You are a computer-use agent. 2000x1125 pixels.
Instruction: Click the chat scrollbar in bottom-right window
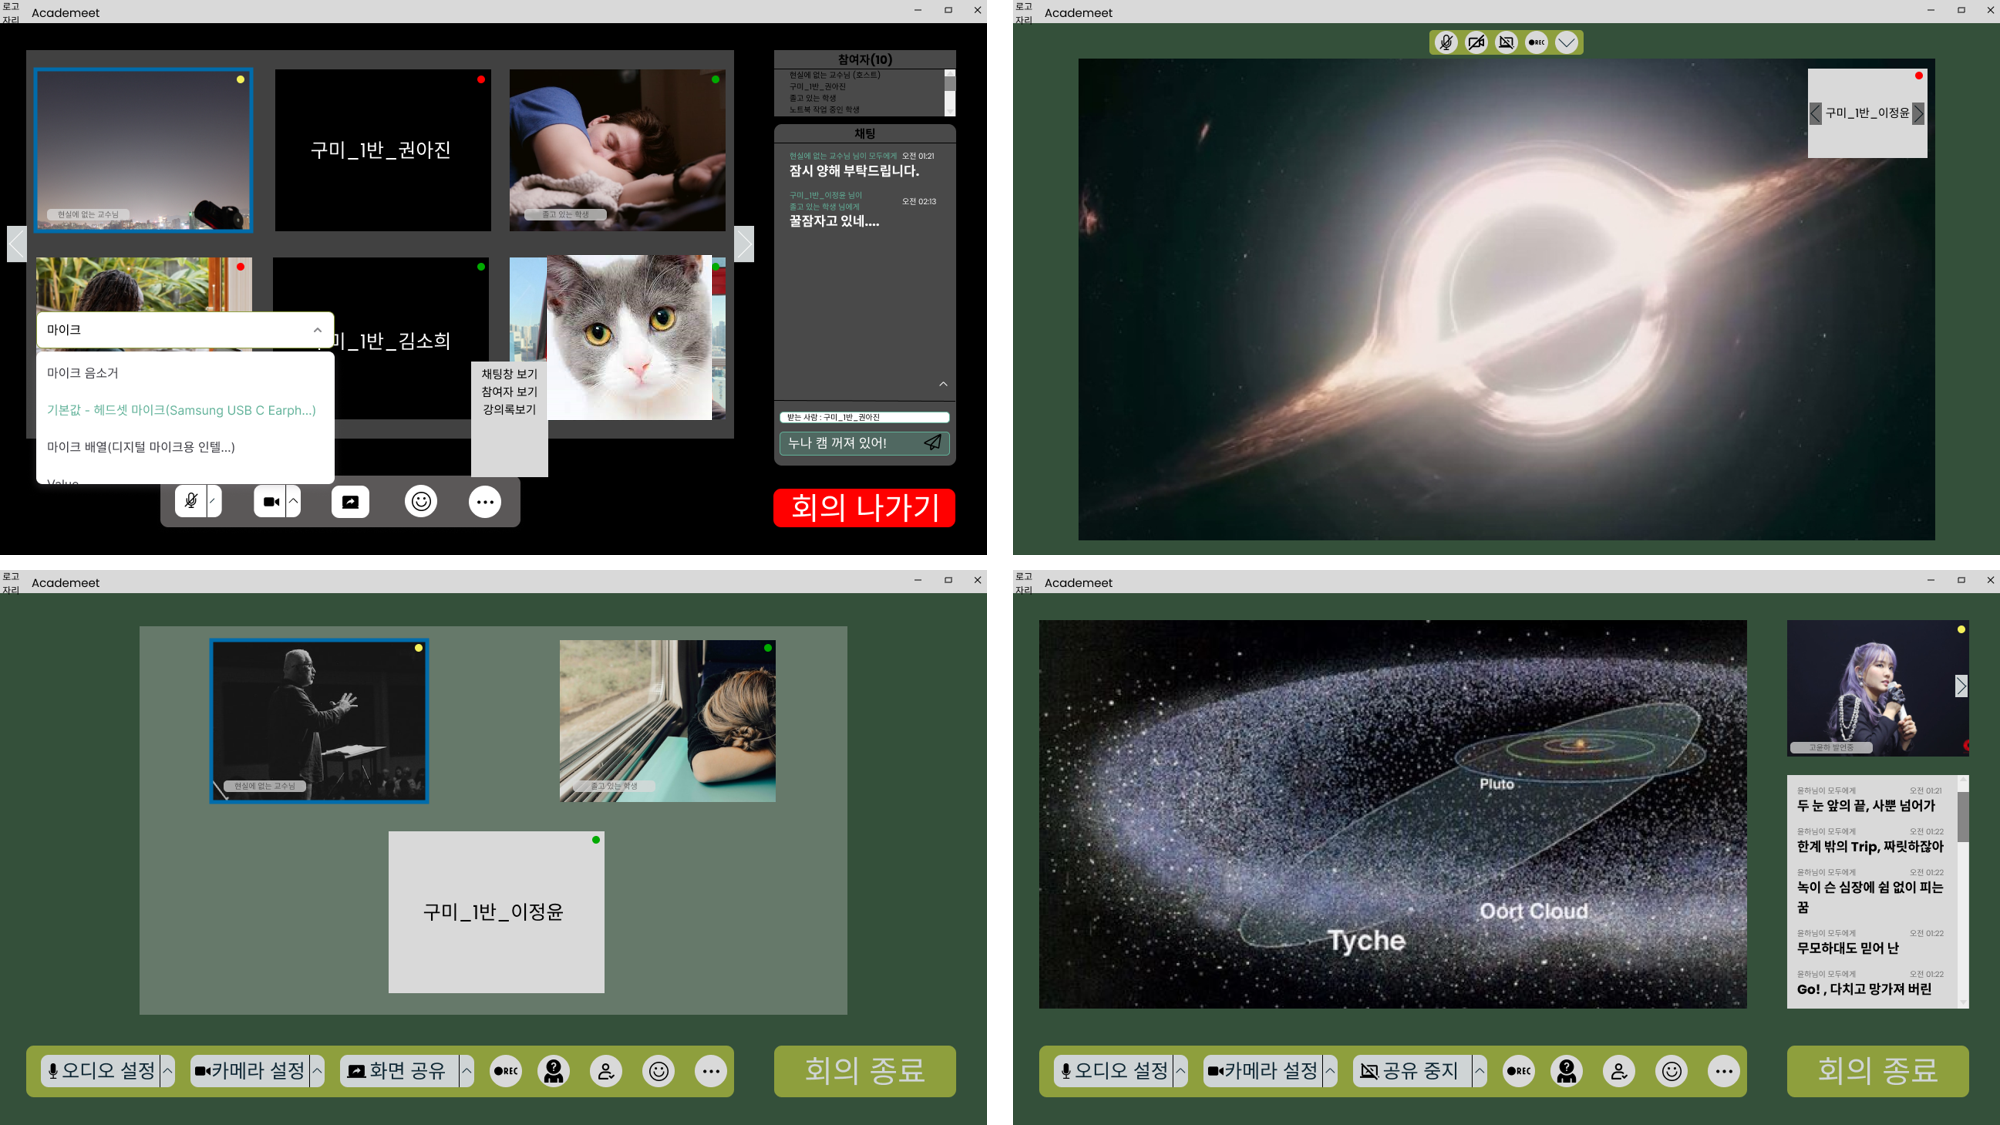[1962, 817]
